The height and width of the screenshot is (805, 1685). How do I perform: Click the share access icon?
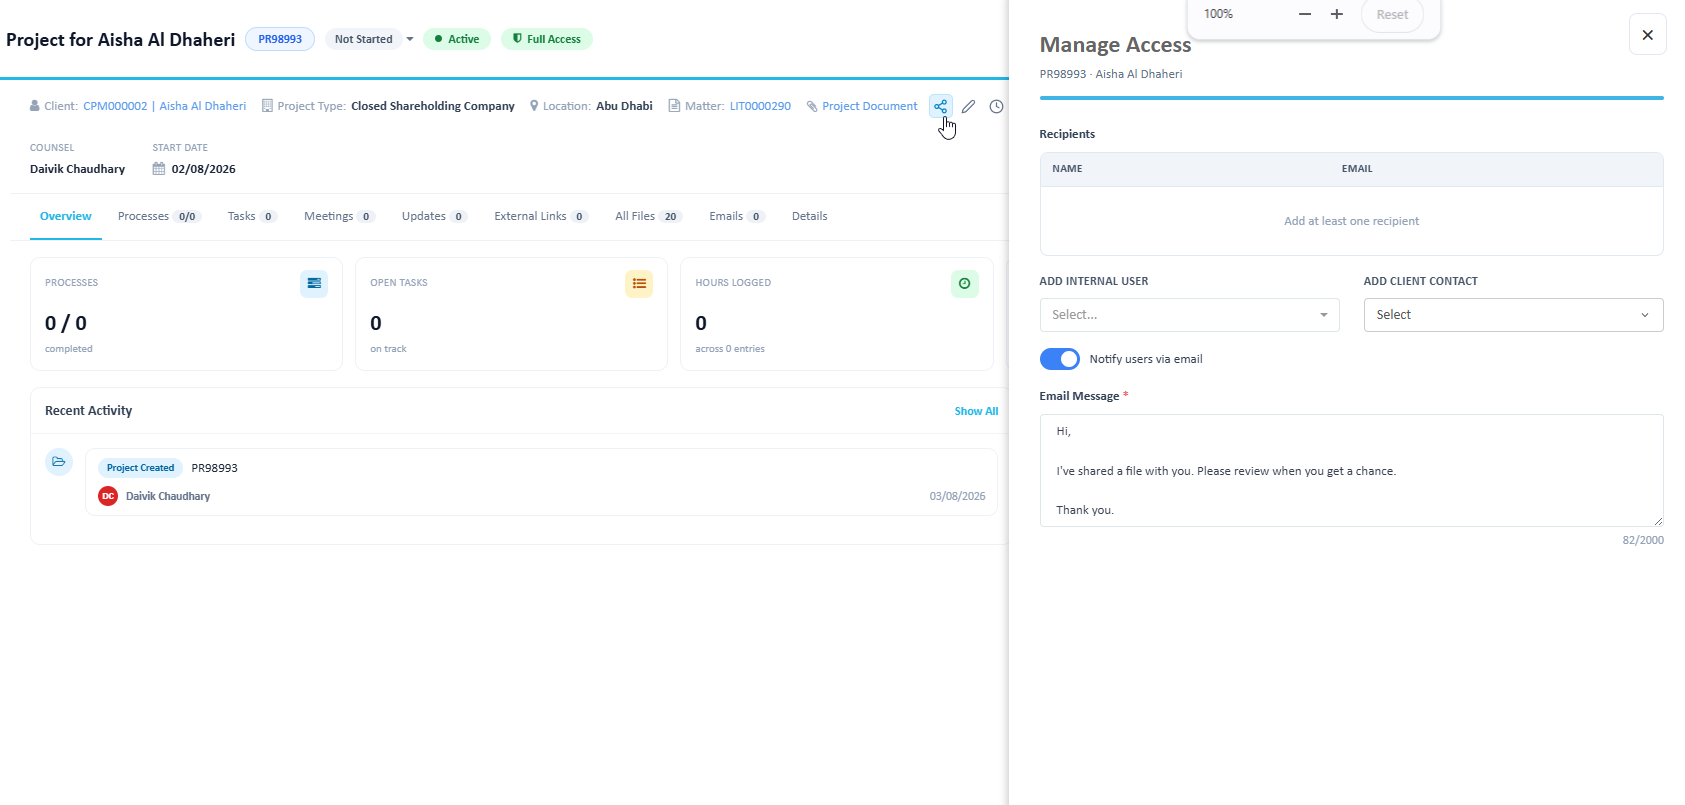(x=940, y=106)
